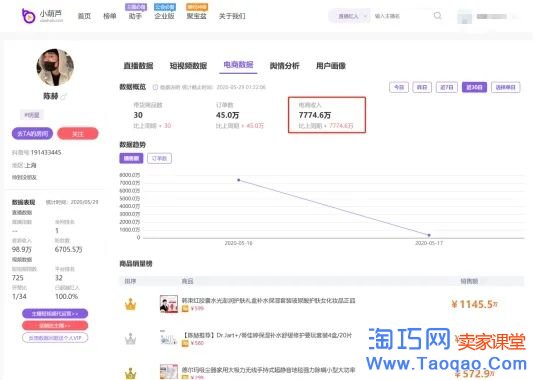
Task: Switch trend chart to 订单数 view
Action: pyautogui.click(x=159, y=158)
